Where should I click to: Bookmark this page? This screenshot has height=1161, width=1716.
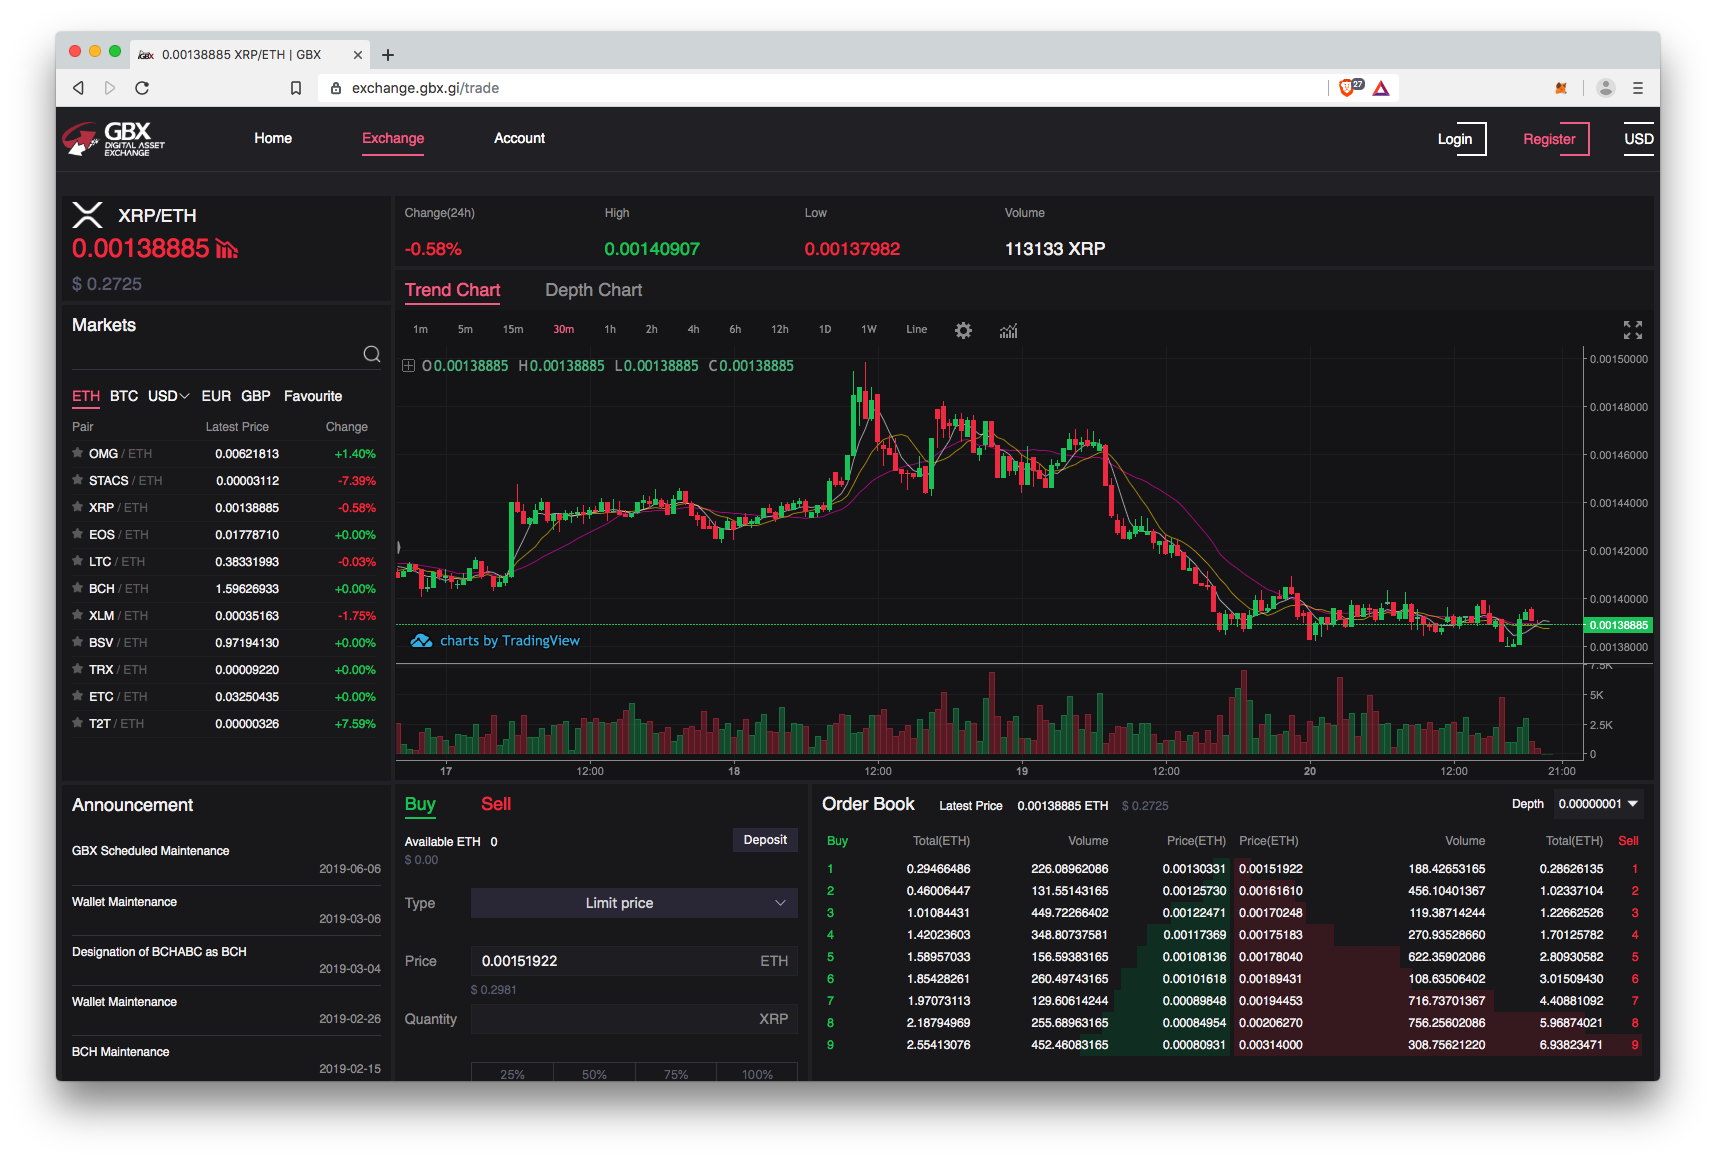(296, 88)
